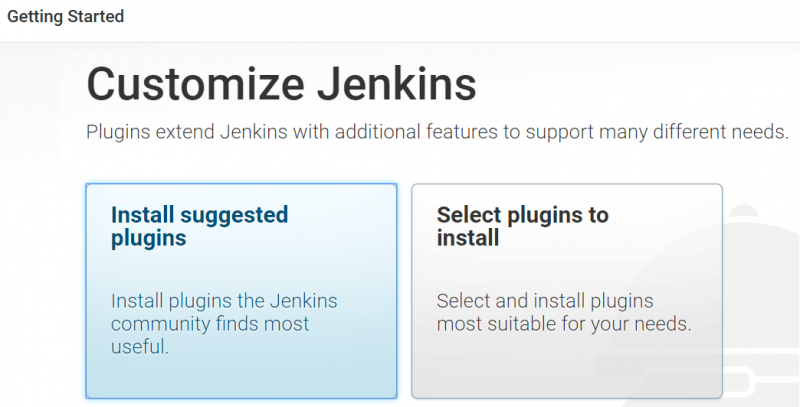
Task: Choose the Select plugins to install card
Action: (566, 290)
